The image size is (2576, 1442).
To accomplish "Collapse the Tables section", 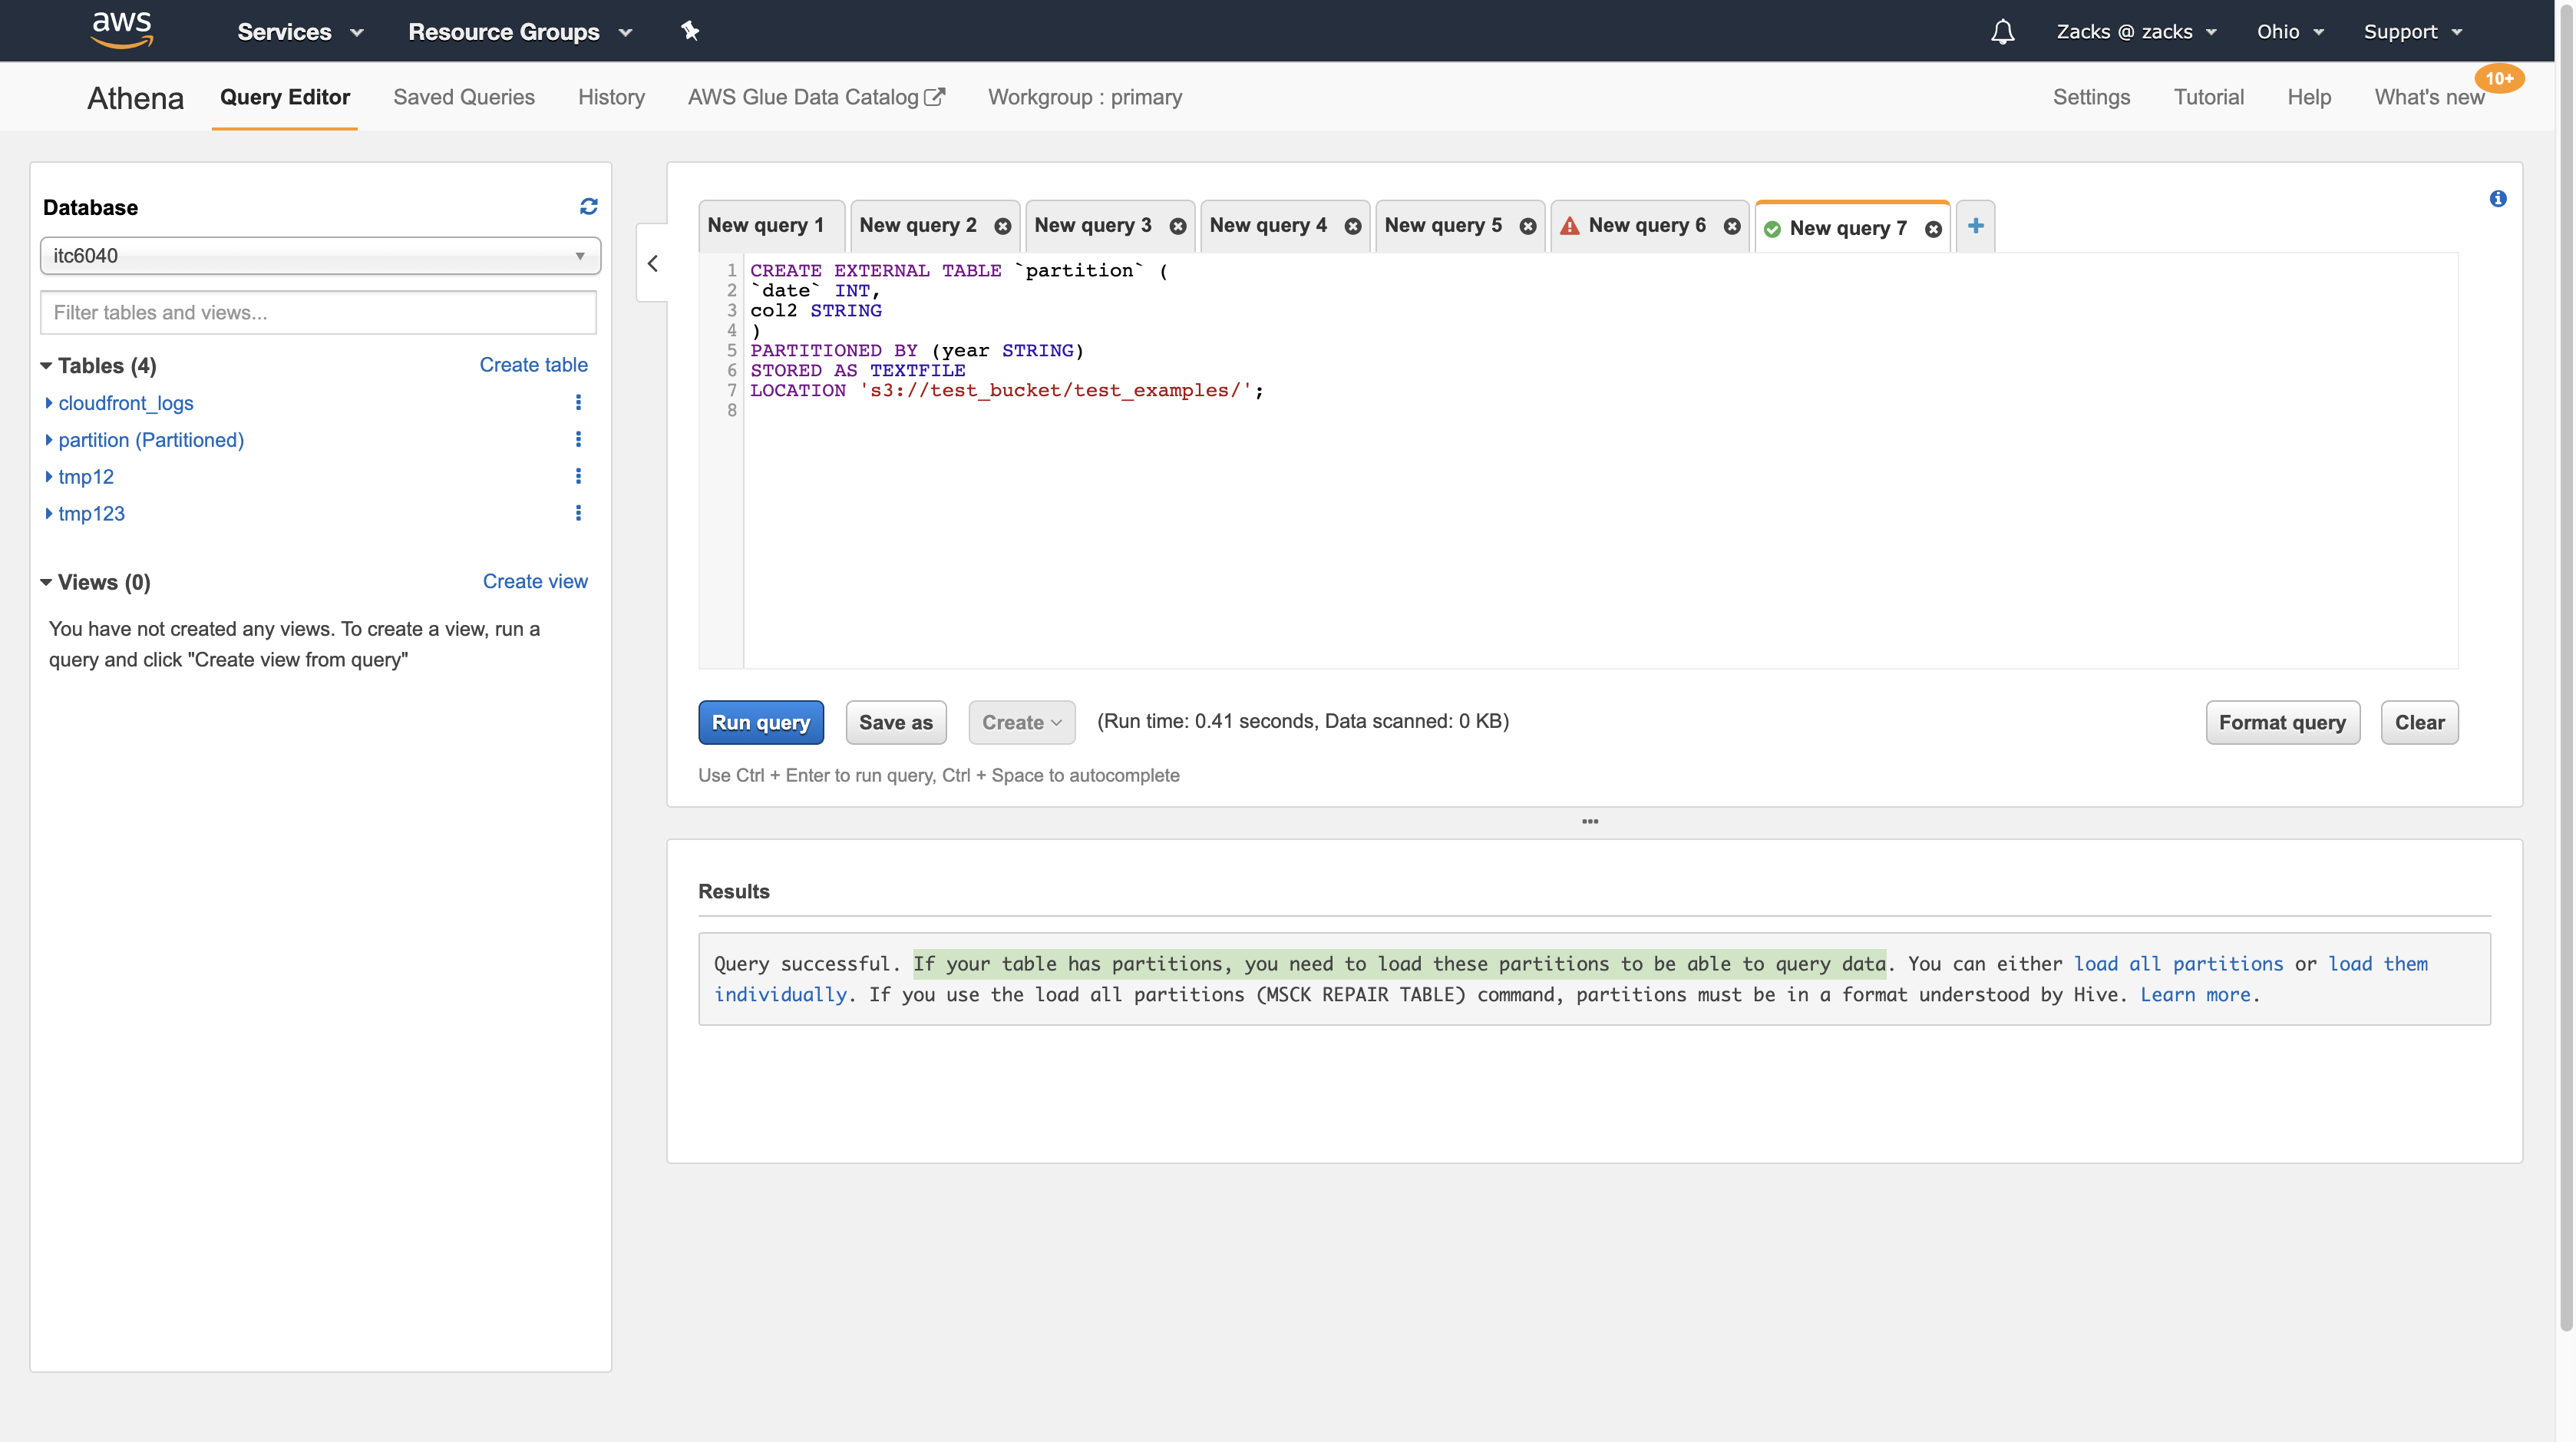I will coord(46,365).
